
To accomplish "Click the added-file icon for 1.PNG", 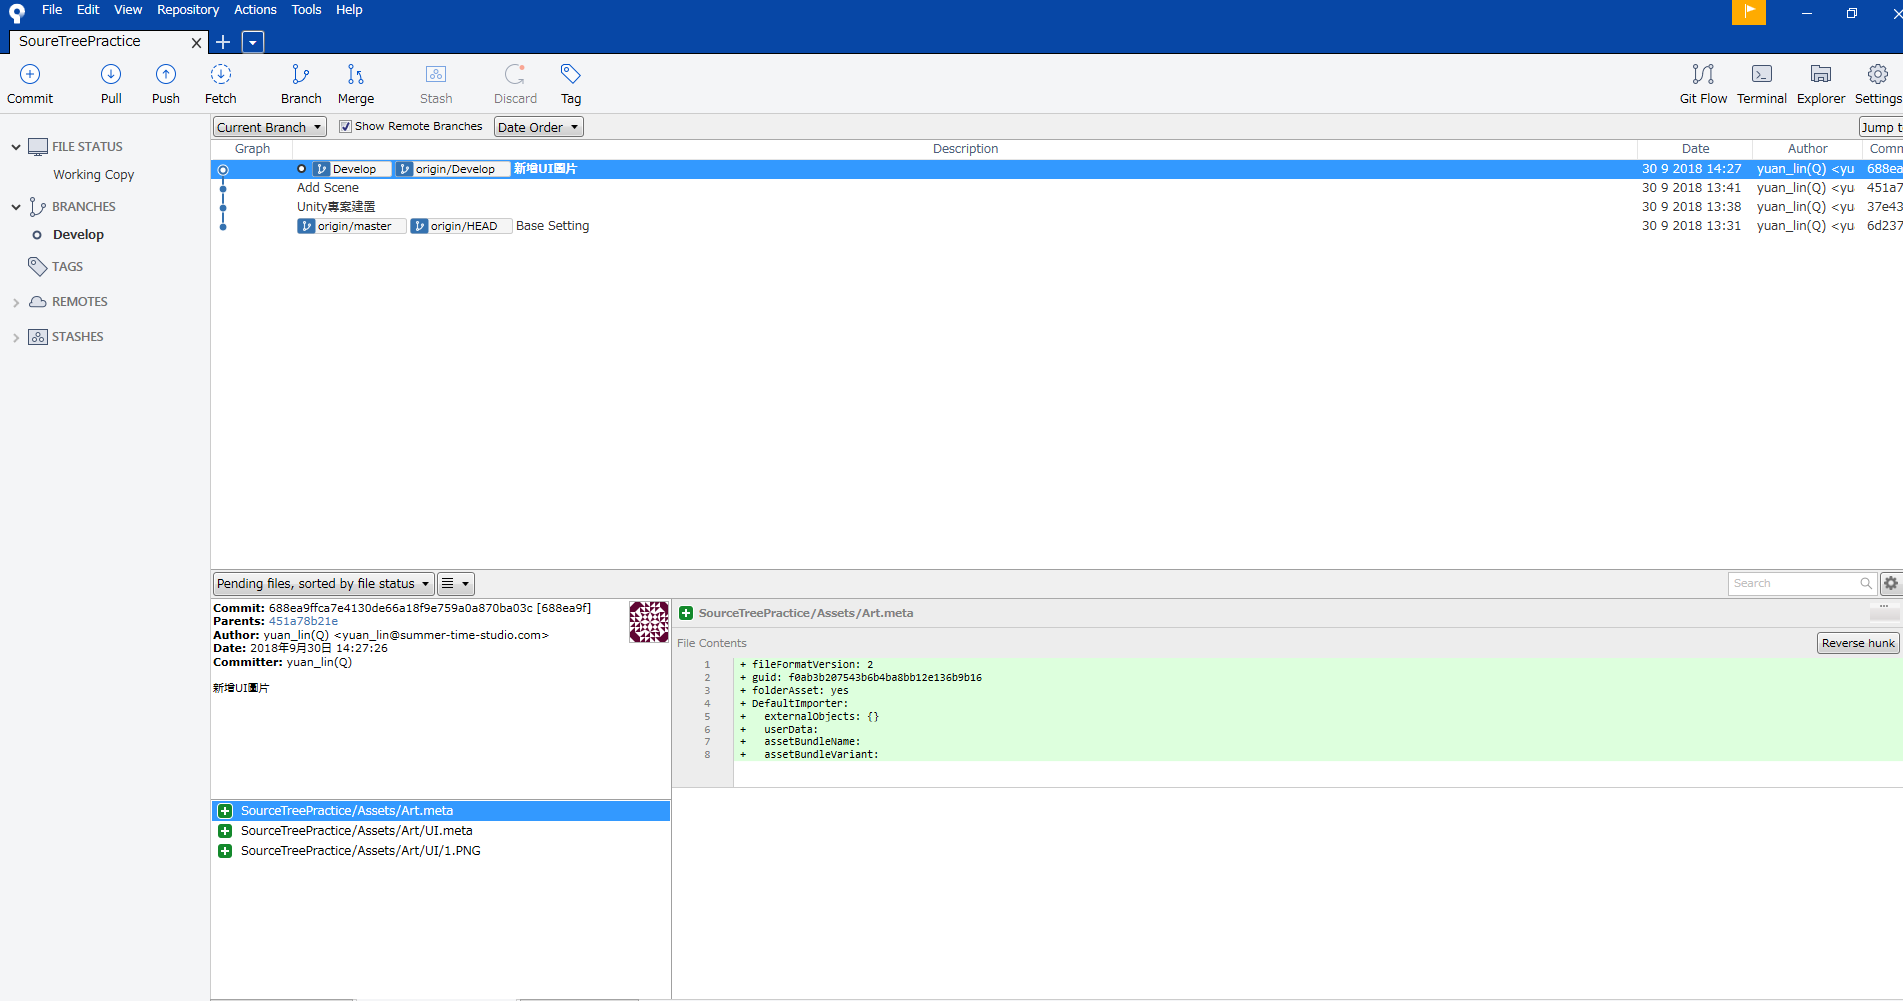I will click(x=225, y=851).
